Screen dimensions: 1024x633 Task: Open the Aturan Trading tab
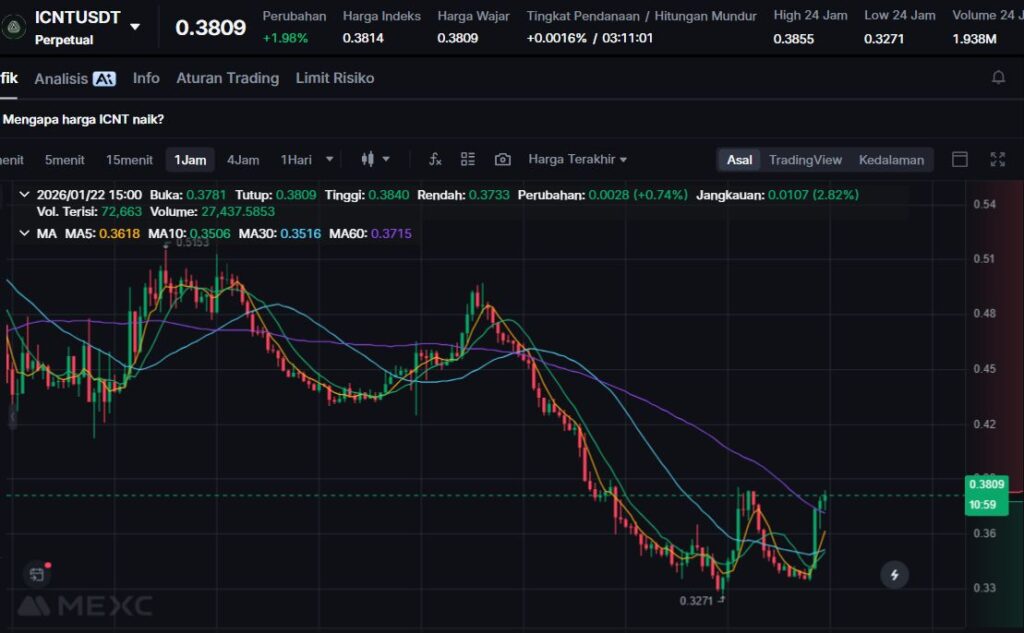(x=227, y=78)
